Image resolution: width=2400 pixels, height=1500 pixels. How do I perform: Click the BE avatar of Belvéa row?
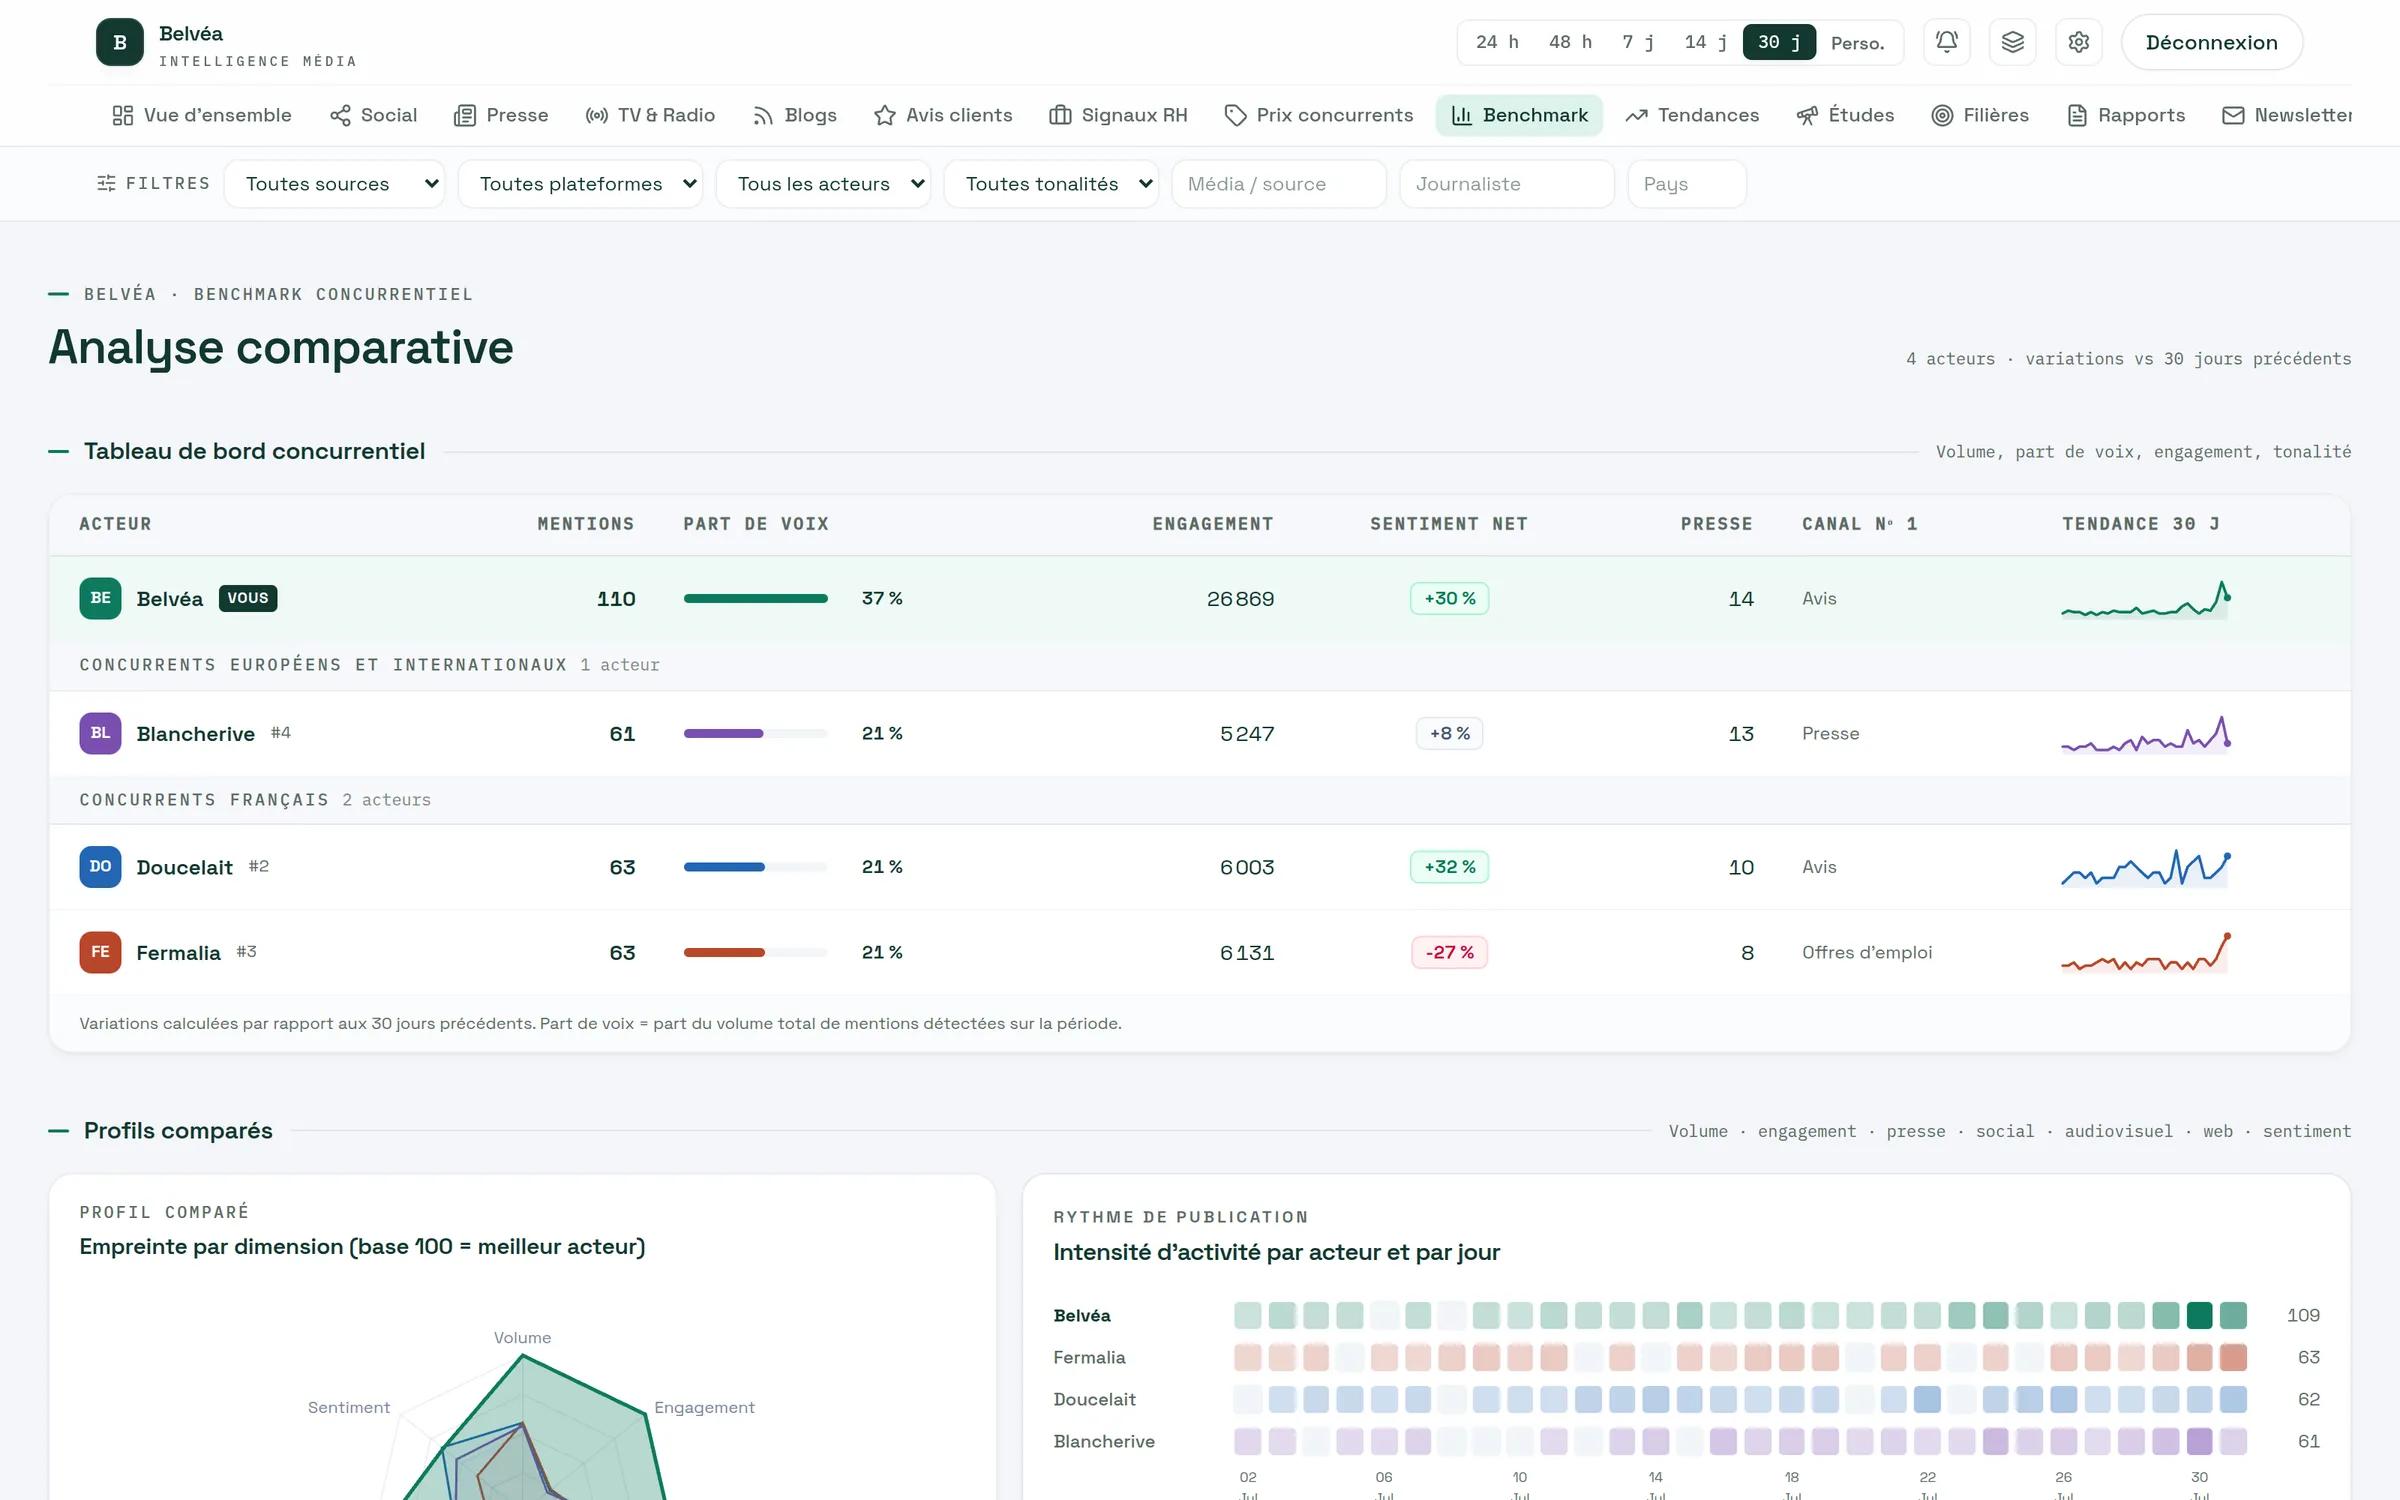click(x=100, y=598)
